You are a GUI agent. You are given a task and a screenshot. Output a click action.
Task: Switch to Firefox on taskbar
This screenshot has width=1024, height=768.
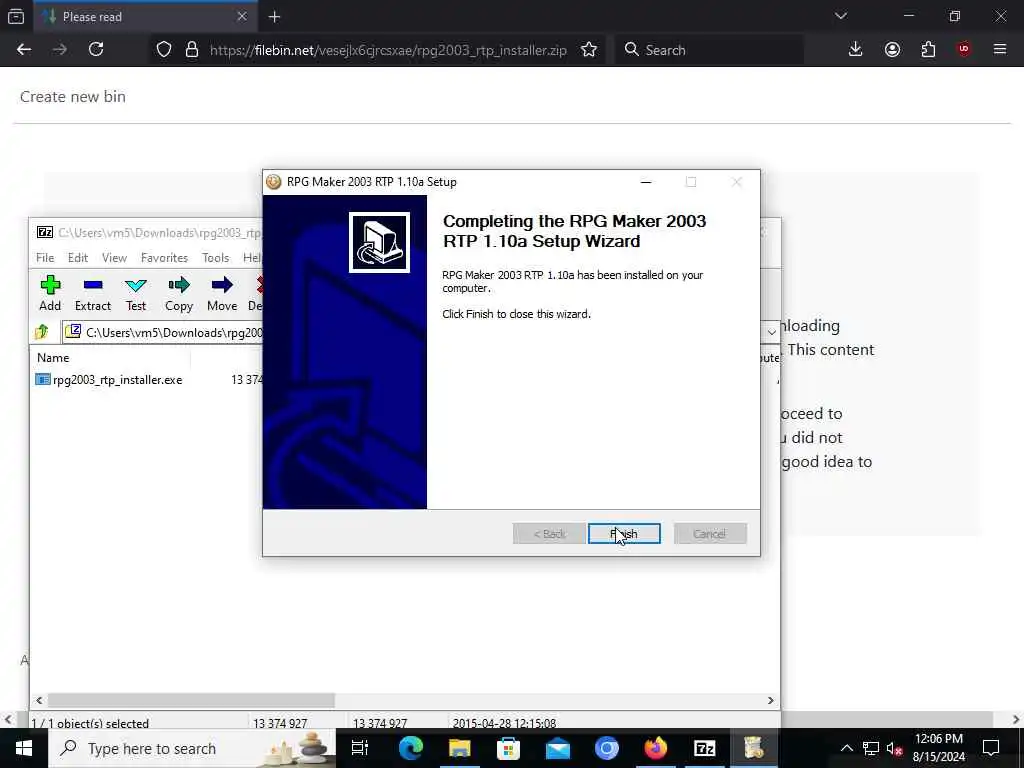pos(656,748)
